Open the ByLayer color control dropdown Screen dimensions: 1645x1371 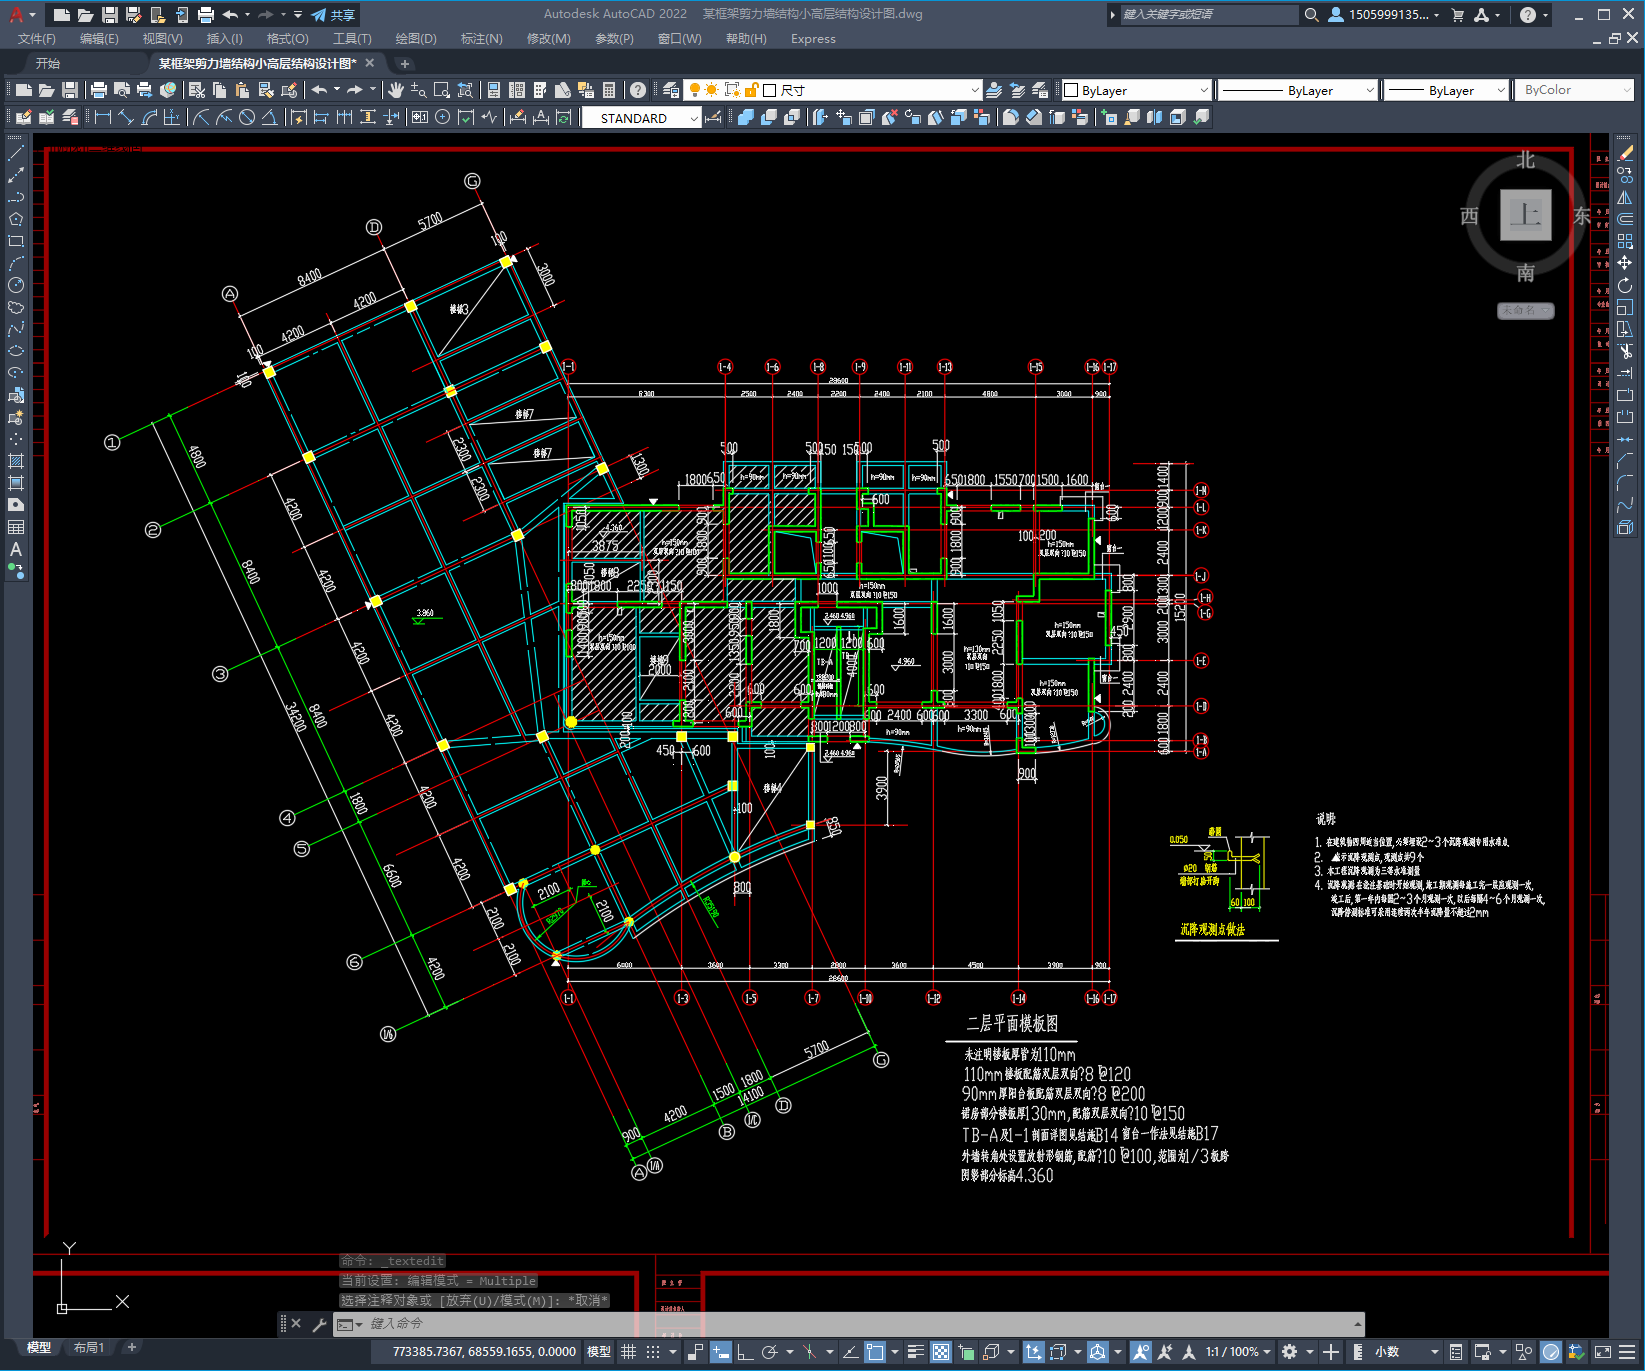[1136, 90]
